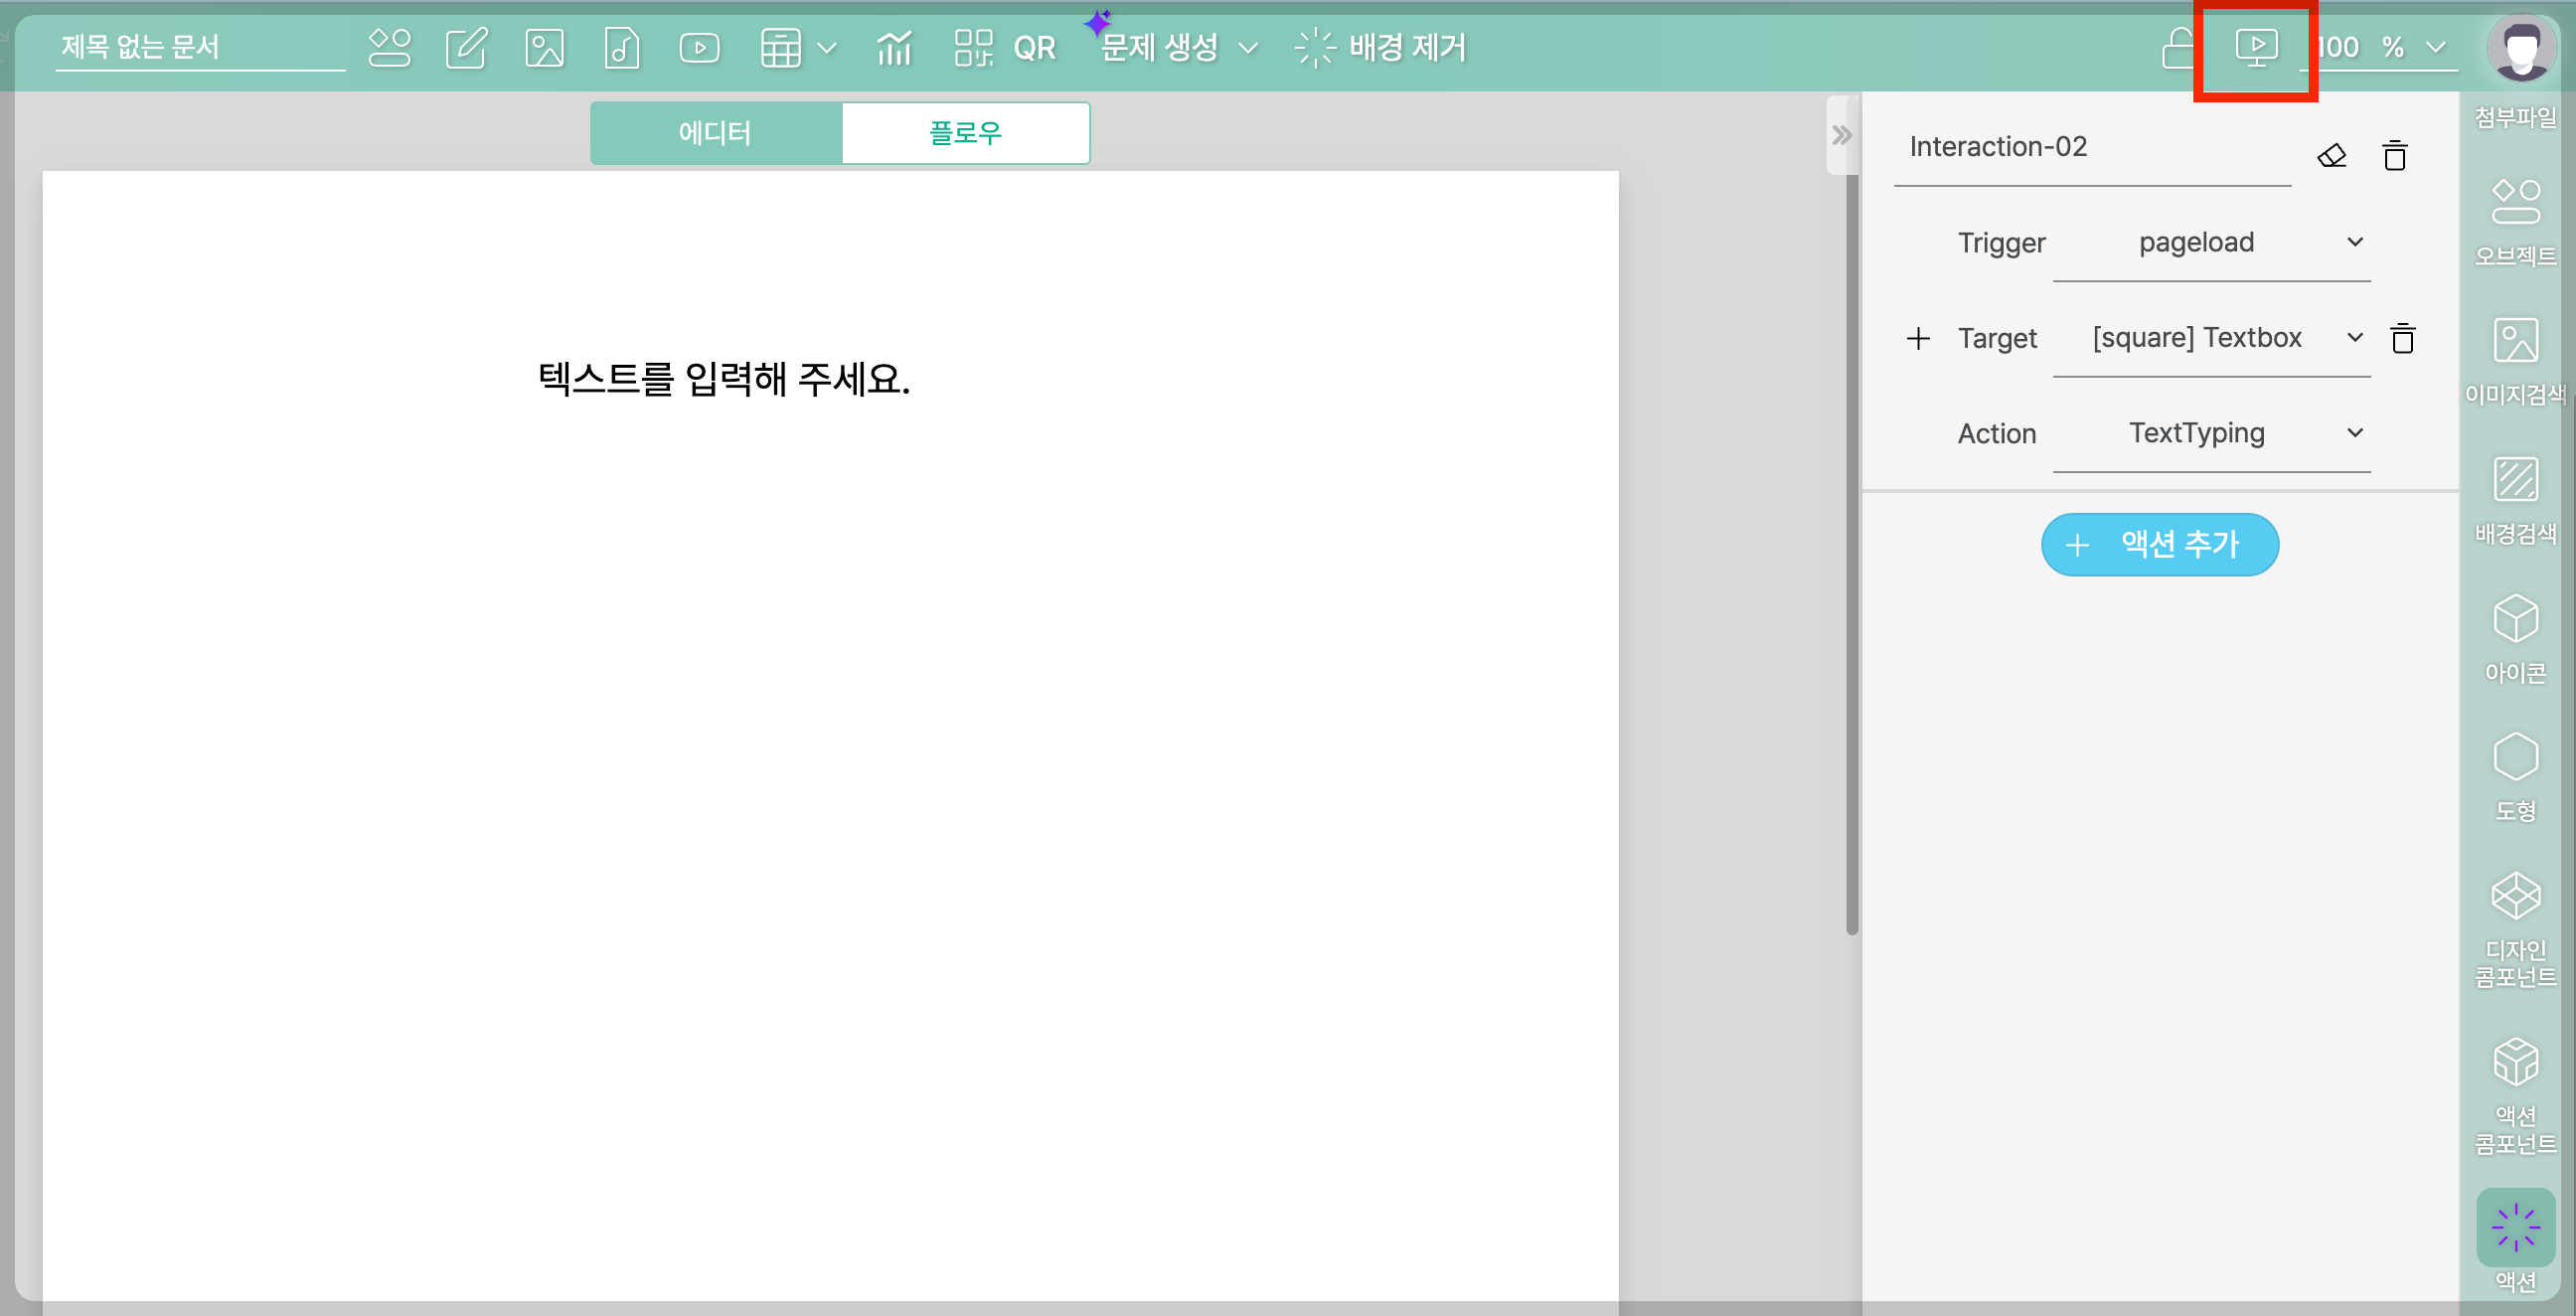Click the presentation preview play icon
The width and height of the screenshot is (2576, 1316).
point(2255,47)
